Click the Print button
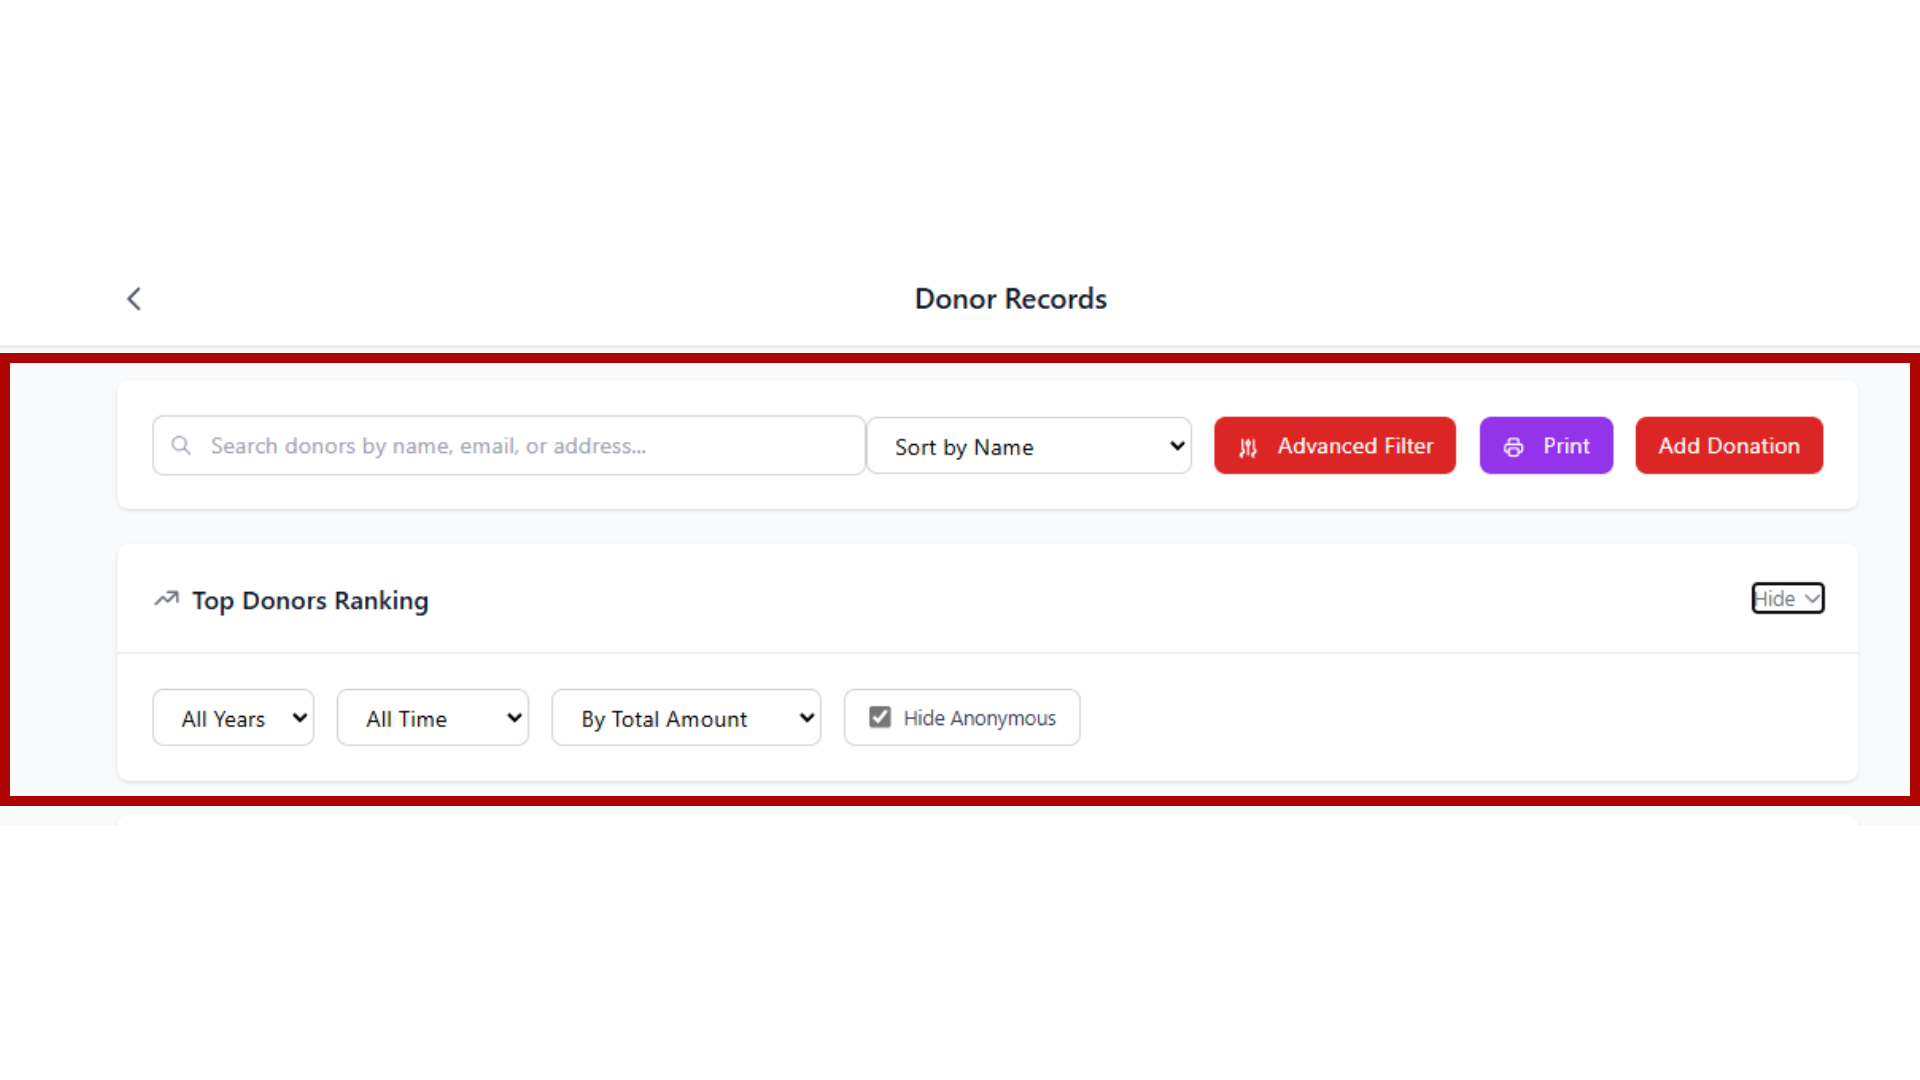The image size is (1920, 1080). point(1546,446)
